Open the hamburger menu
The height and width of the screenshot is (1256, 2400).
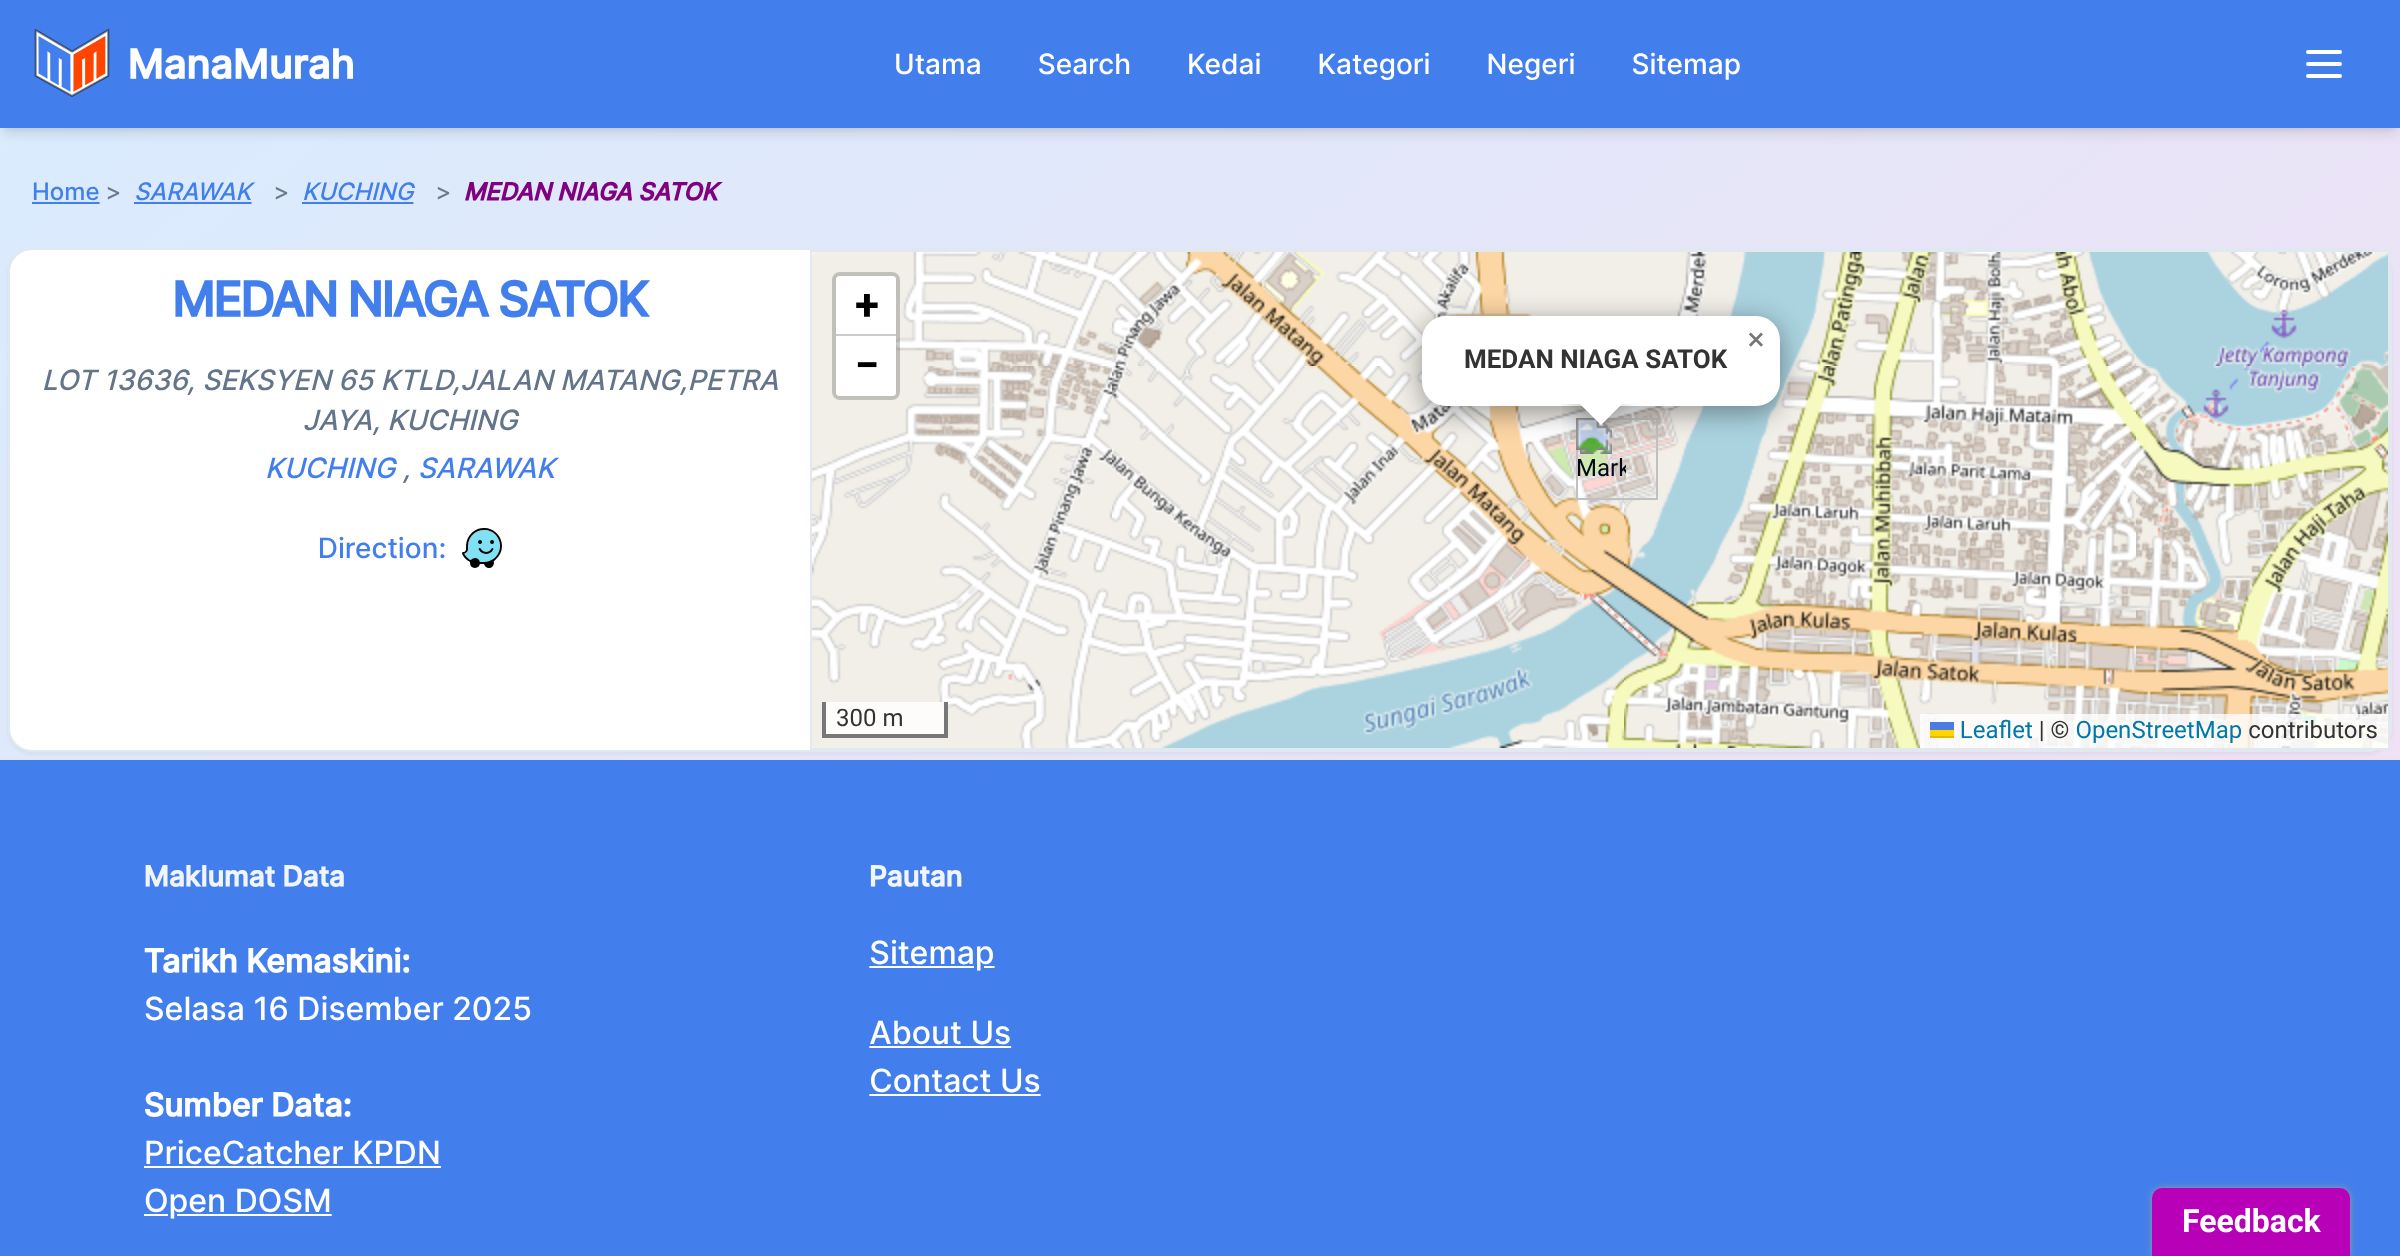pyautogui.click(x=2323, y=64)
